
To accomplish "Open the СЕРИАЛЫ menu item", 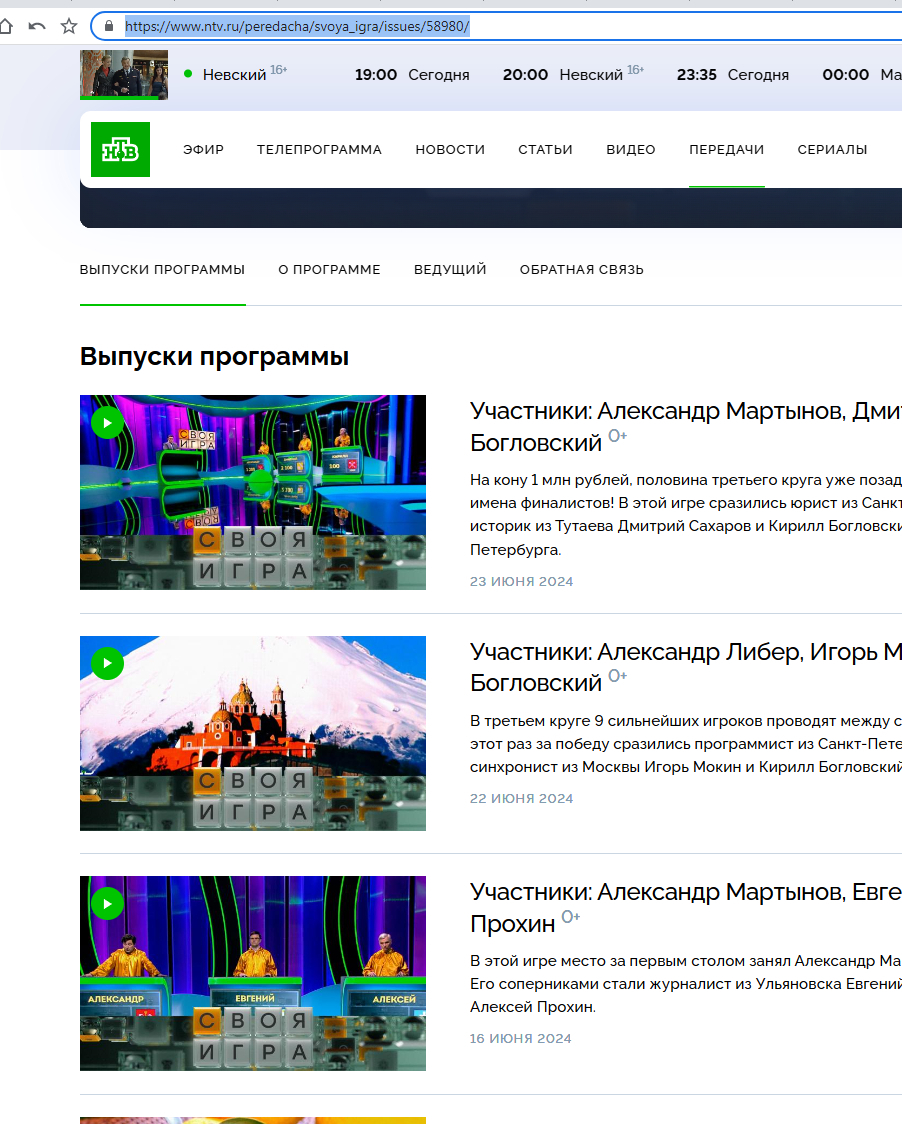I will (832, 150).
